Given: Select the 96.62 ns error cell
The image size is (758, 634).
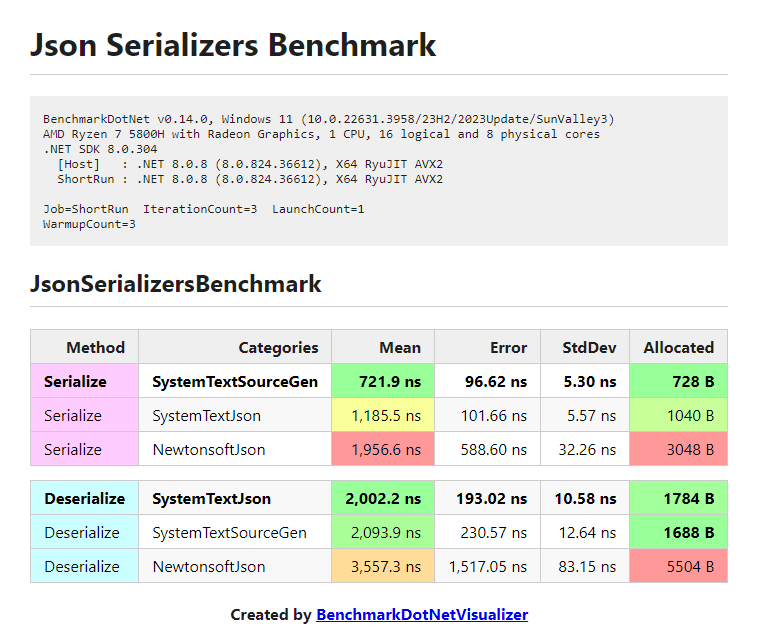Looking at the screenshot, I should [487, 381].
